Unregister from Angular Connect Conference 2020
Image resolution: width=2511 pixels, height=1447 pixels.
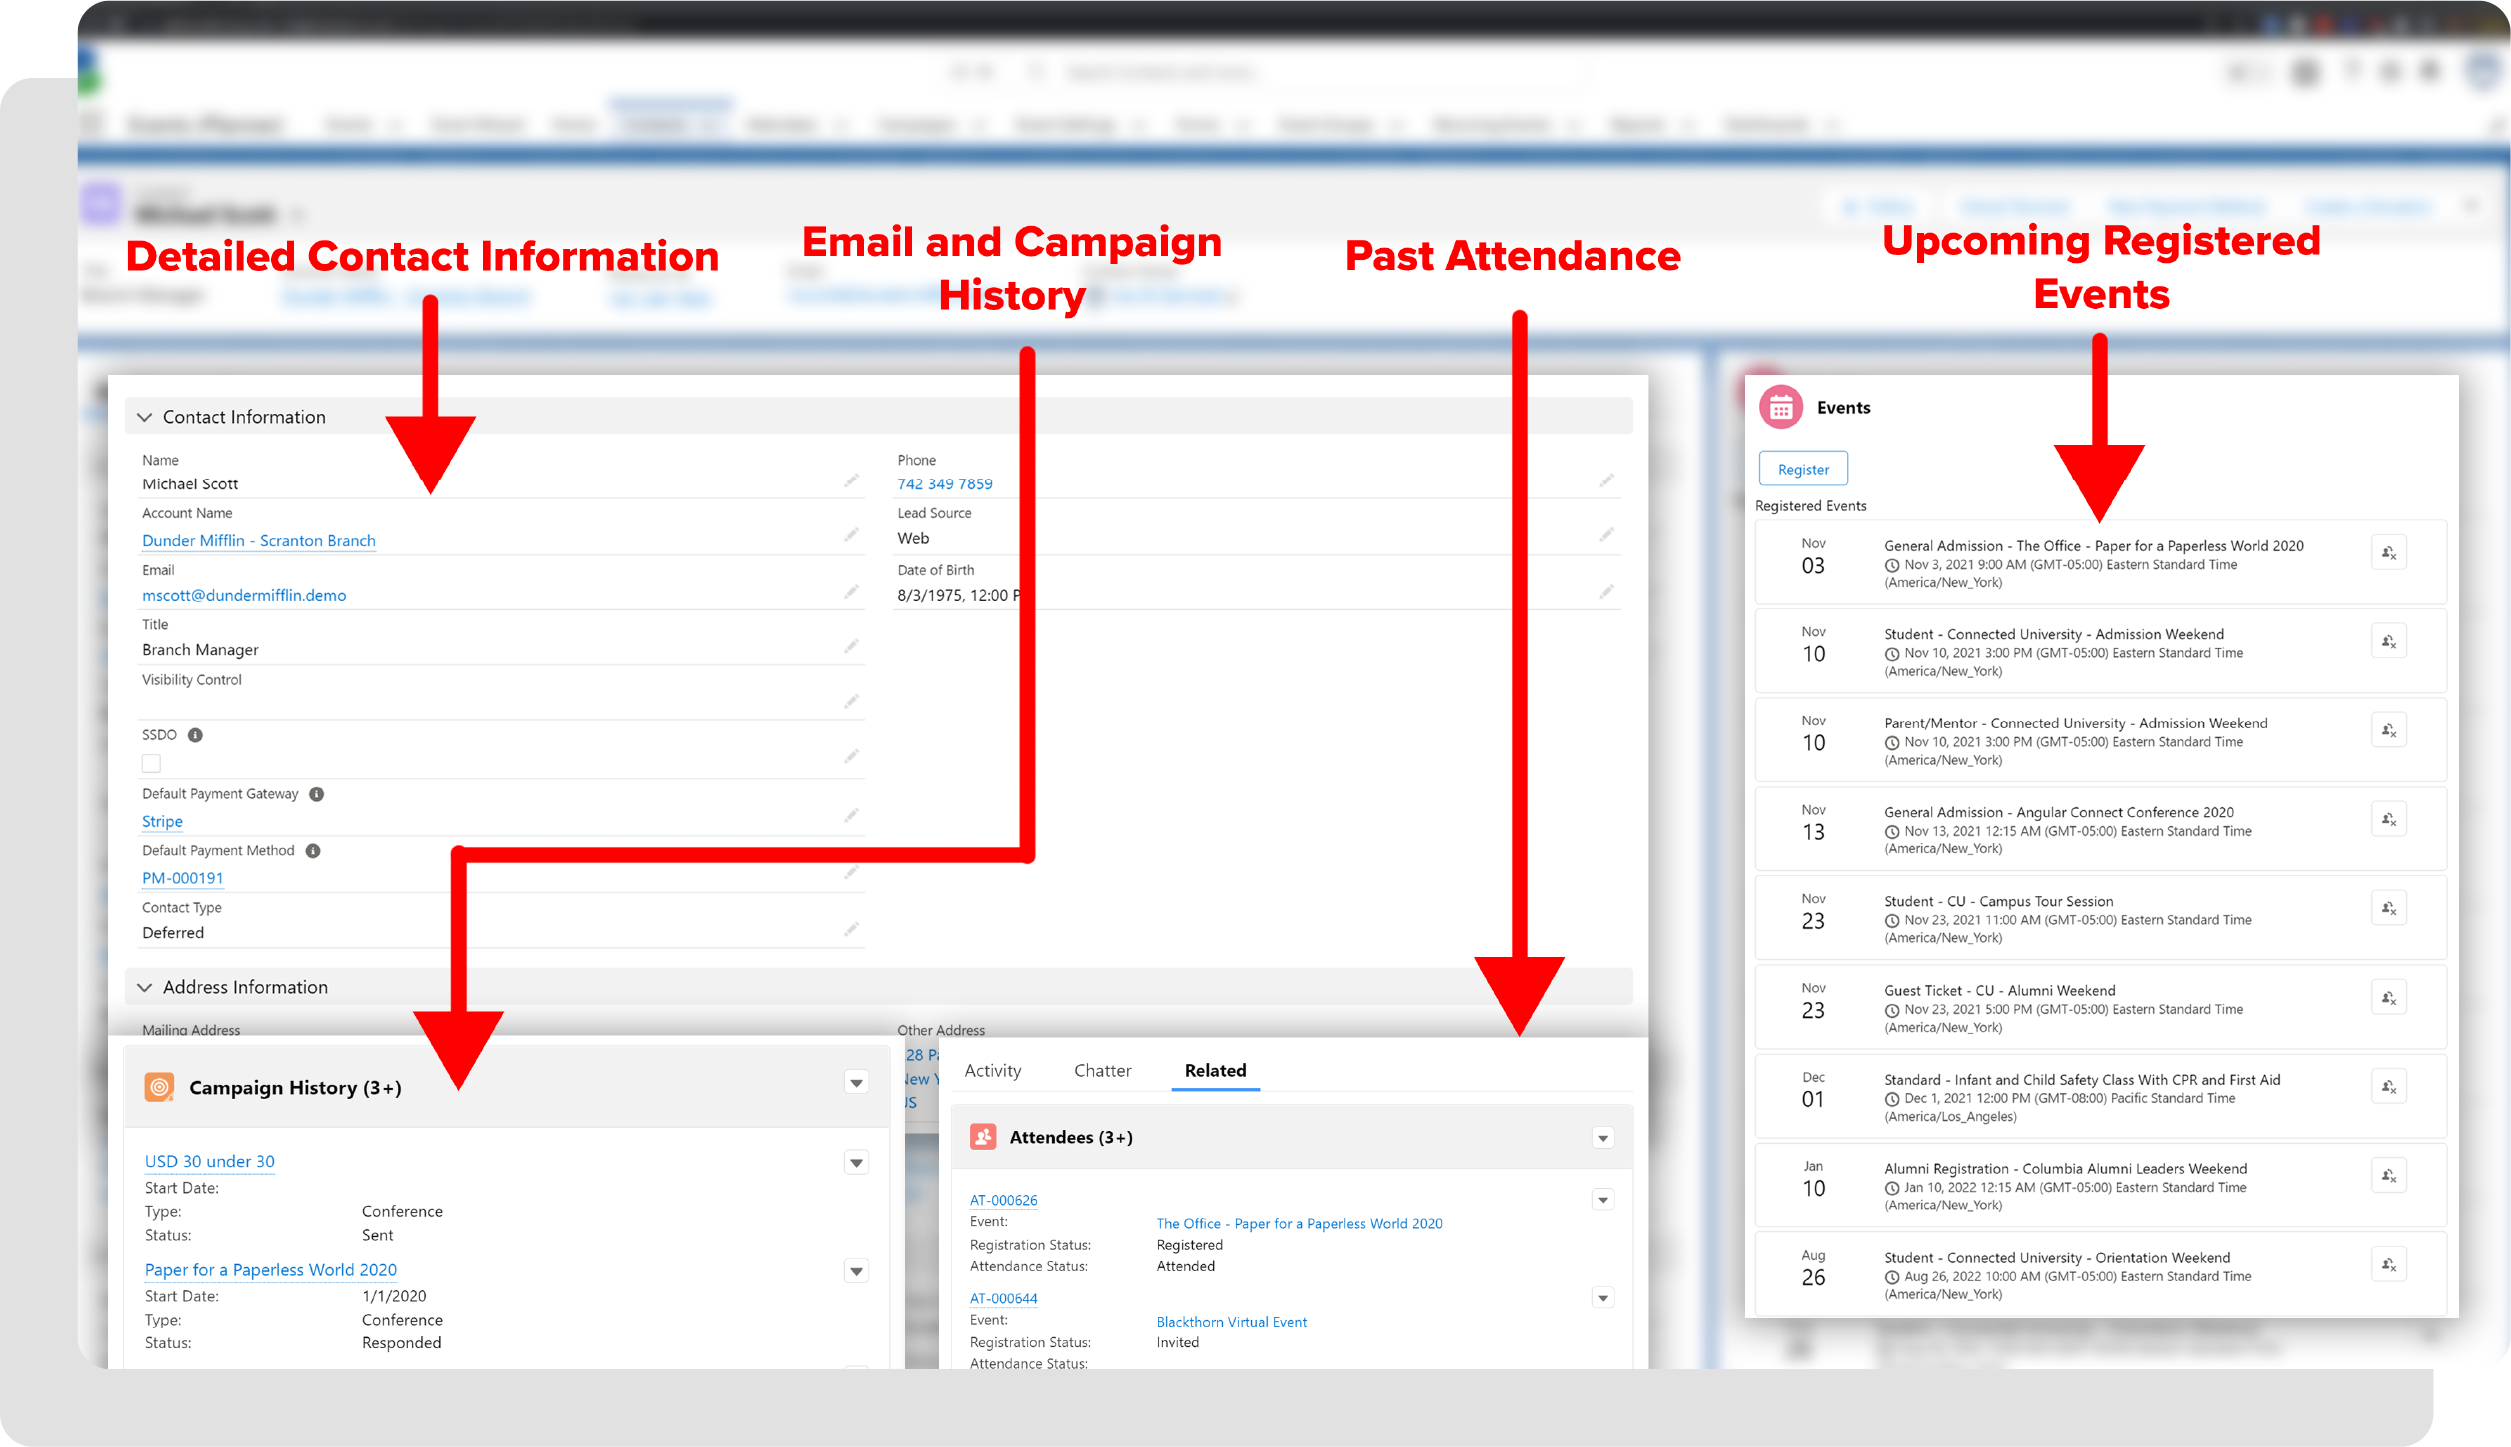2388,820
